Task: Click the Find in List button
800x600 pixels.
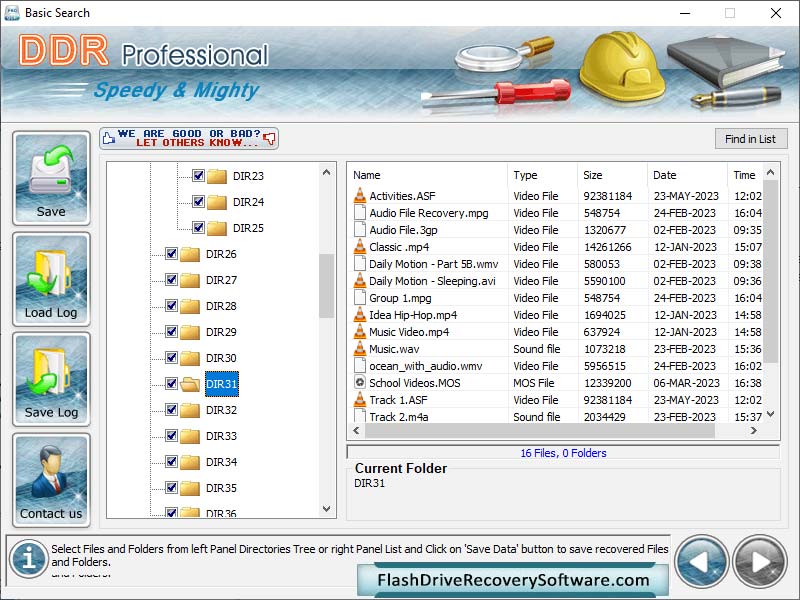Action: 751,139
